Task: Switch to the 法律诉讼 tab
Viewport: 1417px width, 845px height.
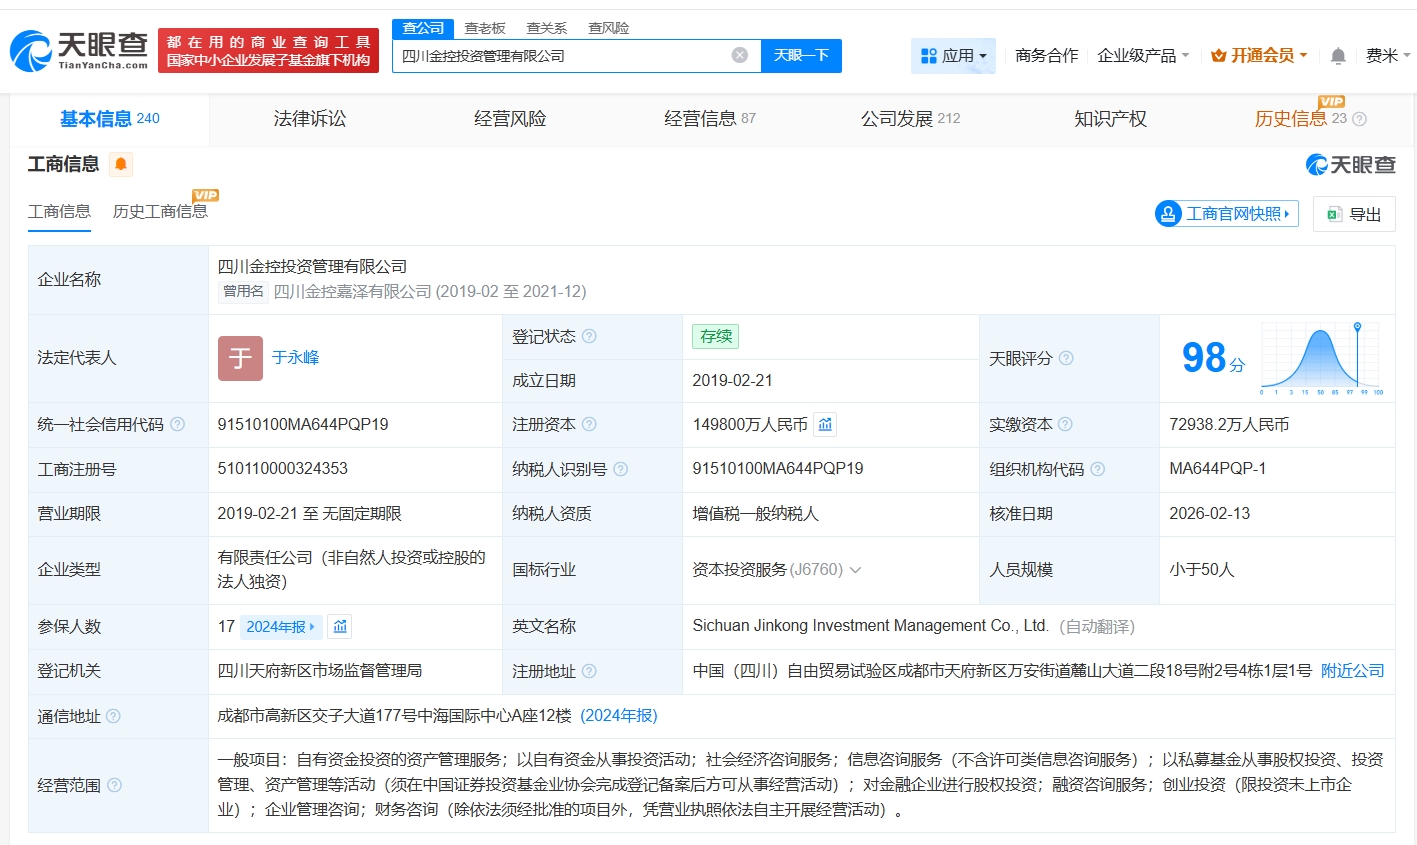Action: click(x=310, y=119)
